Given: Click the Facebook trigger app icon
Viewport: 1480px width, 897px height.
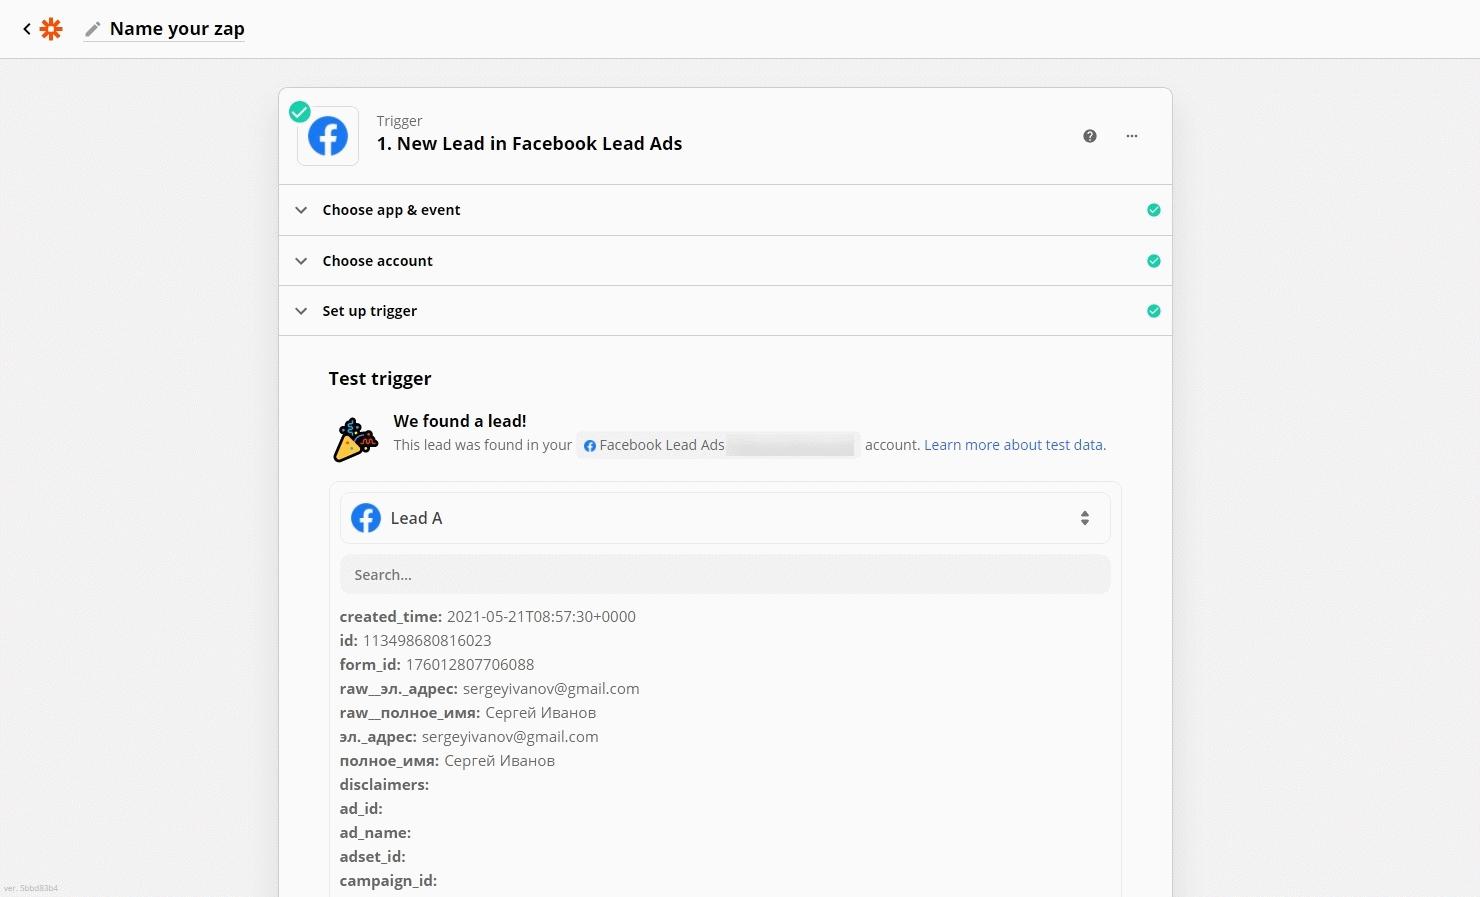Looking at the screenshot, I should point(328,136).
